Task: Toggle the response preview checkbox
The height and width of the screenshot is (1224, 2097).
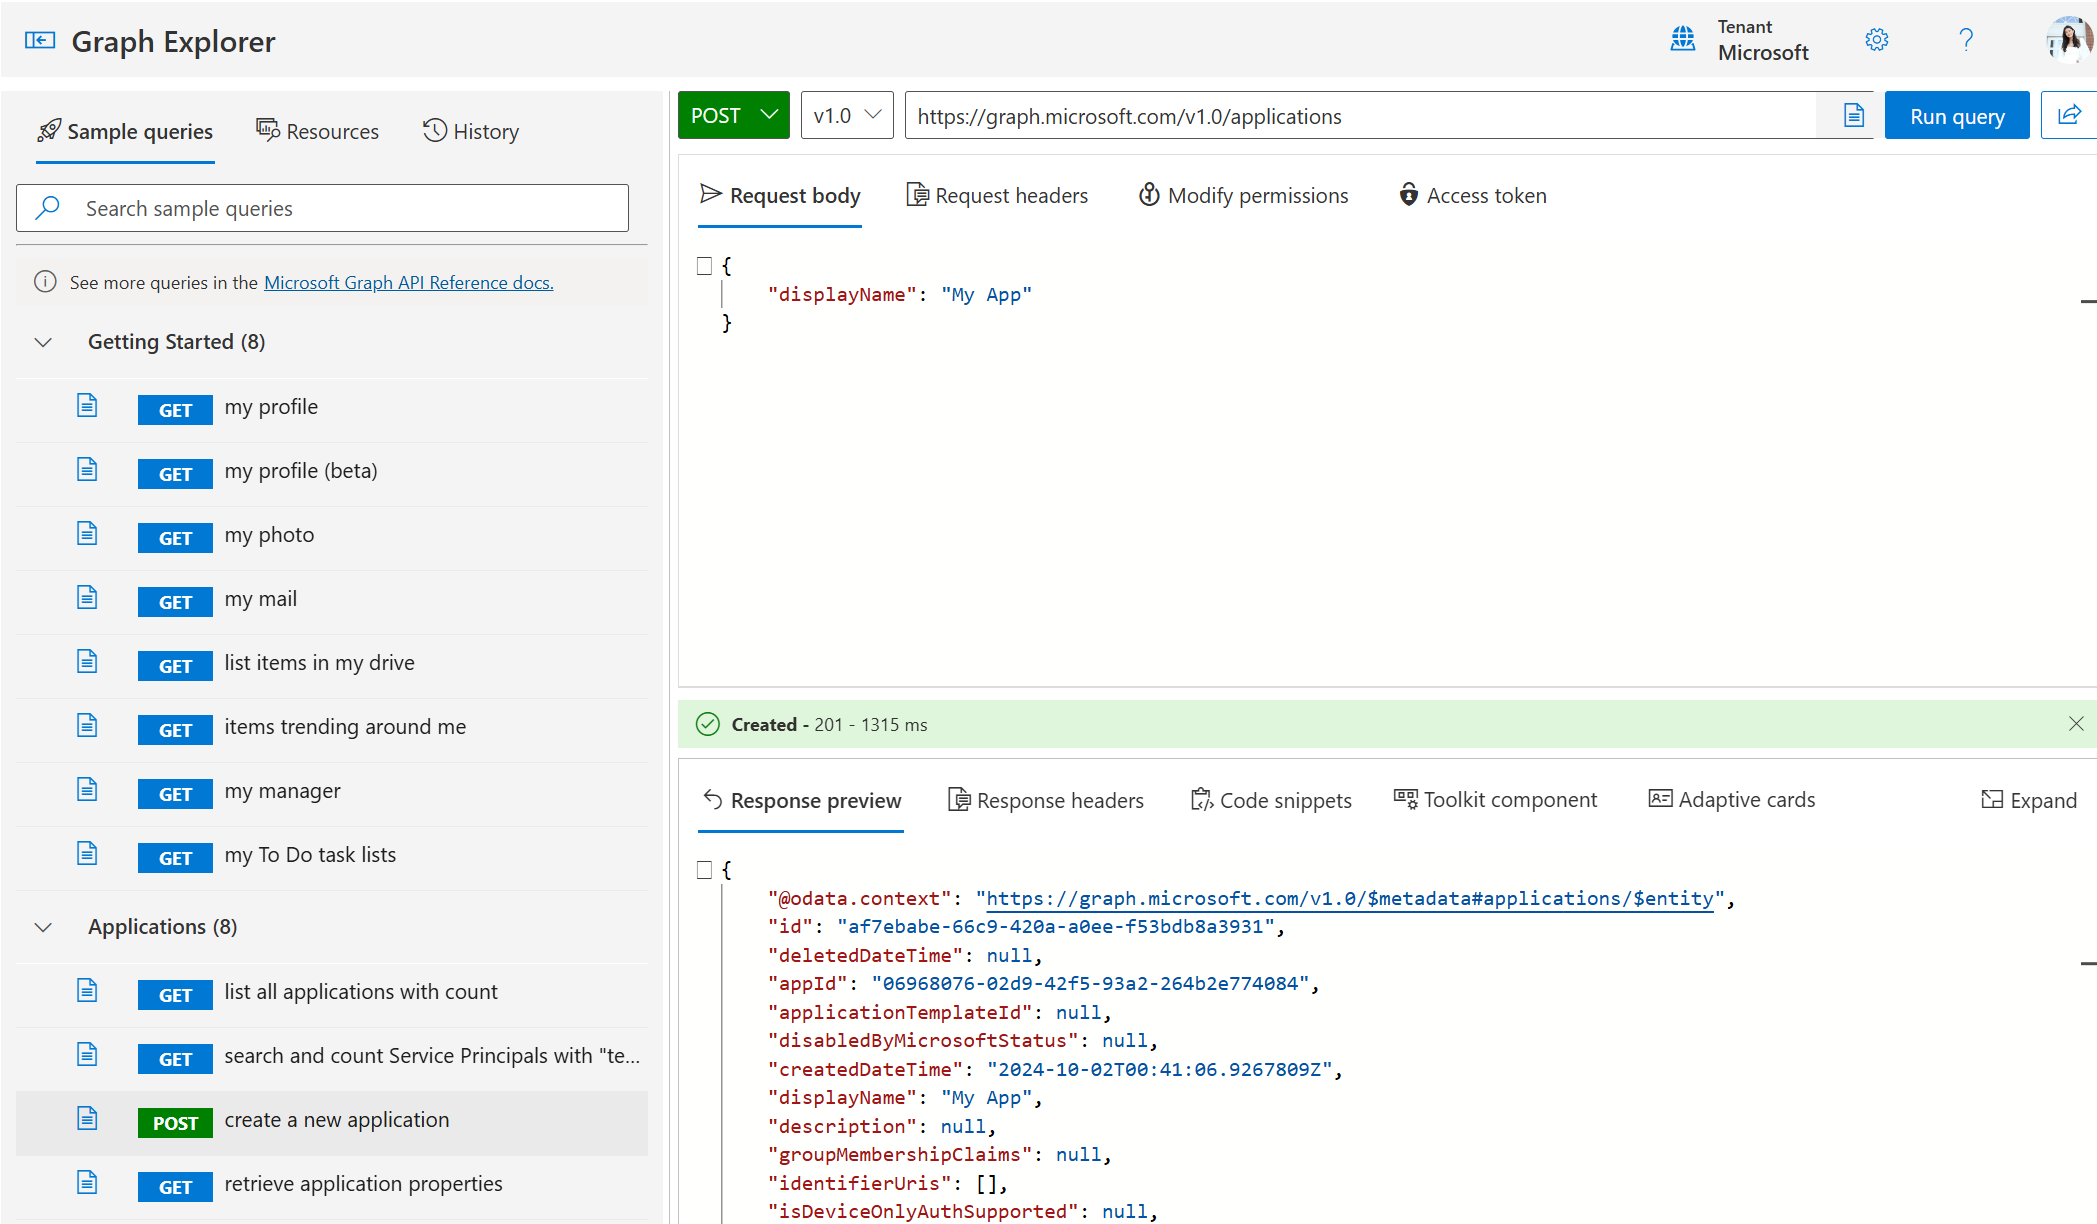Action: tap(705, 868)
